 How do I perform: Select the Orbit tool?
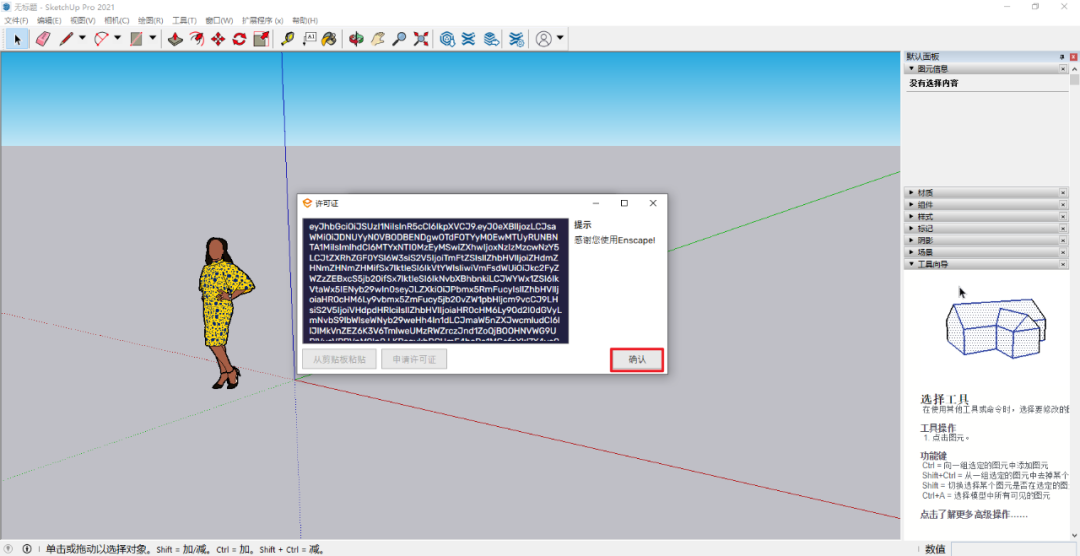click(x=355, y=39)
